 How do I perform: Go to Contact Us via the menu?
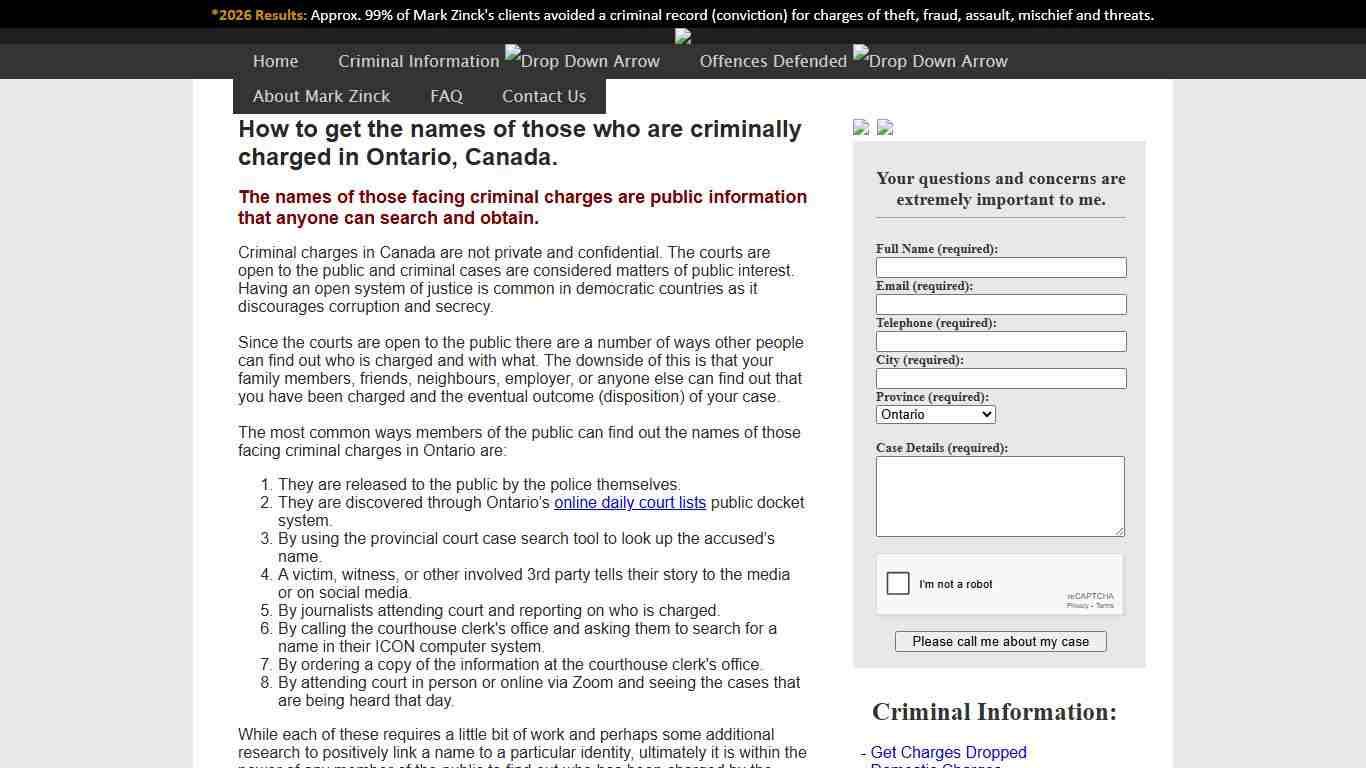(543, 96)
